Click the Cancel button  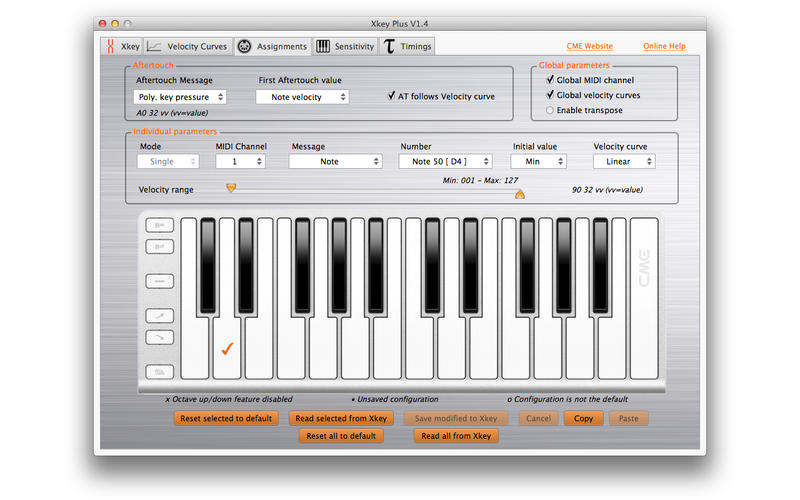tap(538, 418)
